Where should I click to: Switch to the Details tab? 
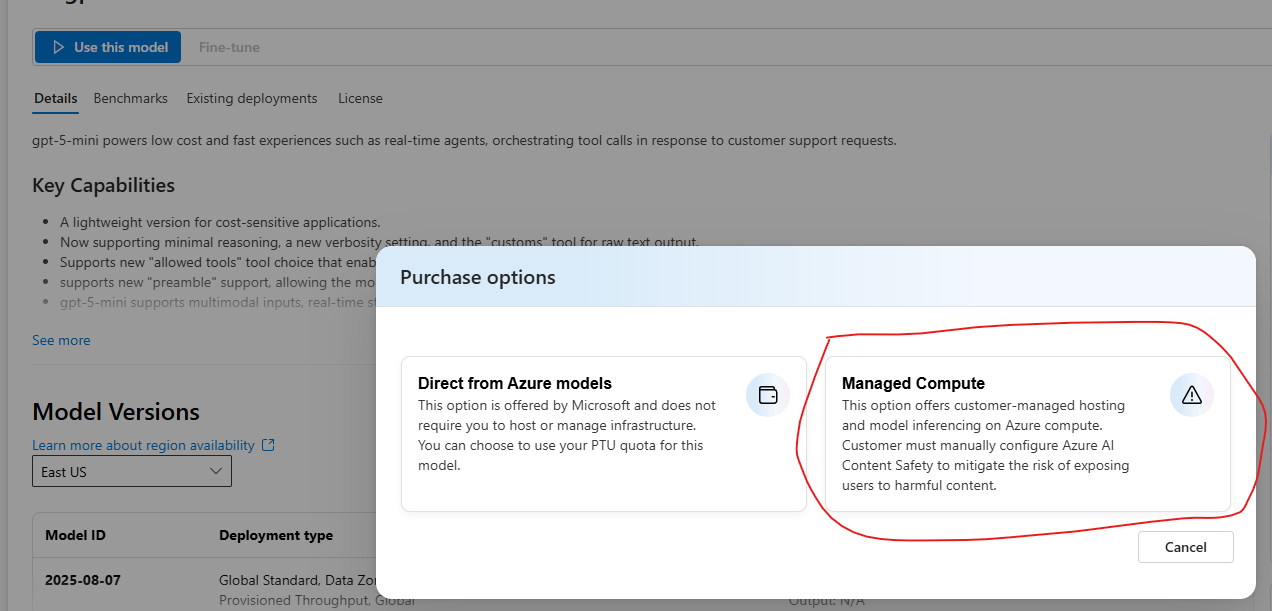tap(55, 99)
